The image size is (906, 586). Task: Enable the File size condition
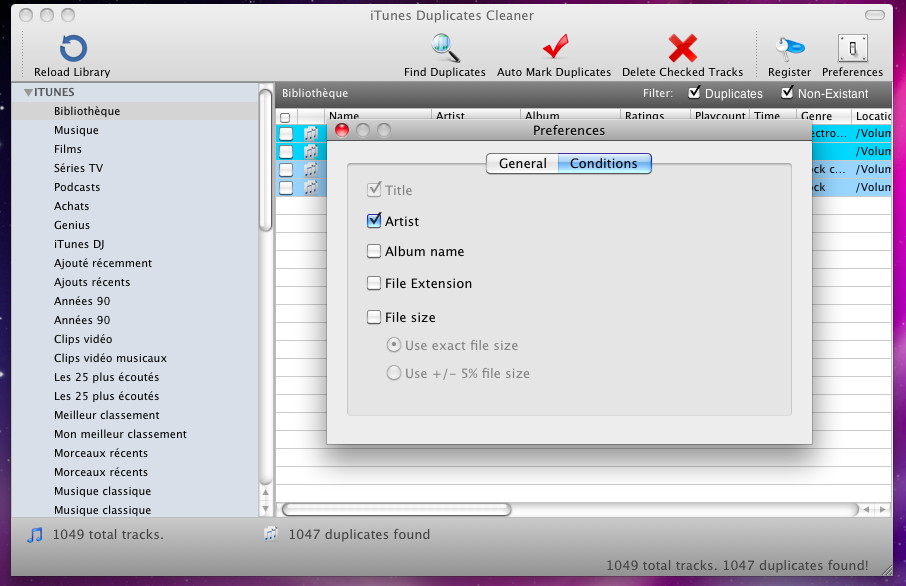(374, 317)
